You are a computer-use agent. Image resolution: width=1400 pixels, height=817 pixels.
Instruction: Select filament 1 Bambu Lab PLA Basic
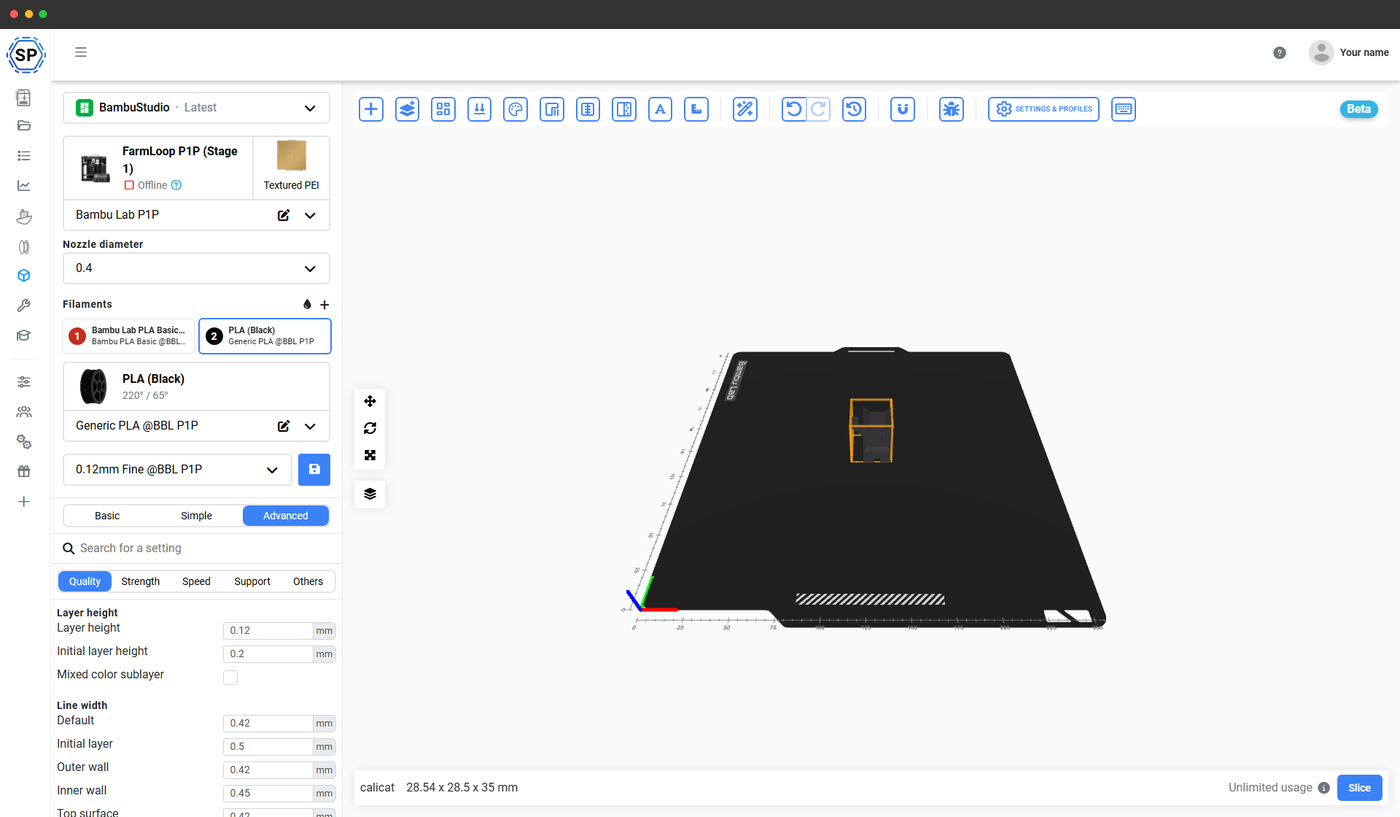pyautogui.click(x=129, y=336)
